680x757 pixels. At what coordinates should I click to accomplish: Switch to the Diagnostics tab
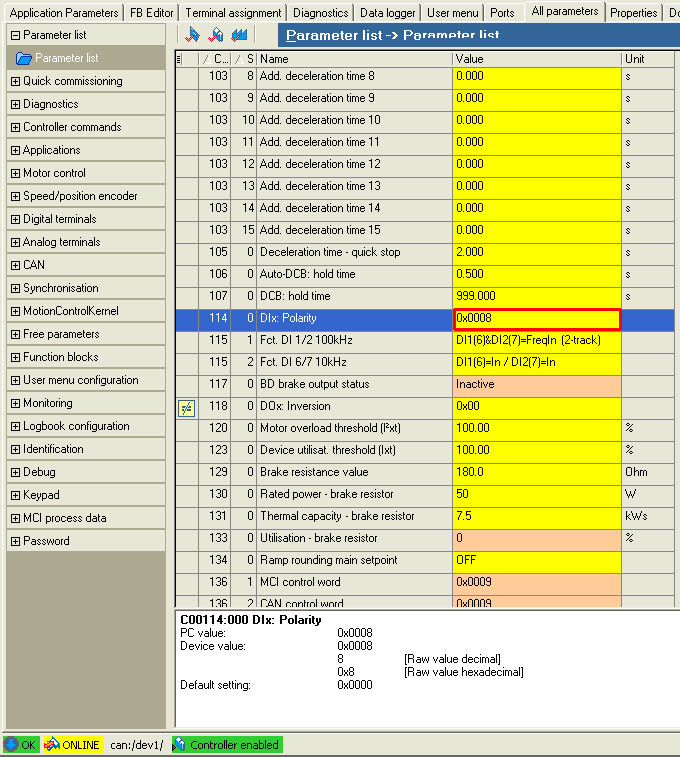coord(321,13)
